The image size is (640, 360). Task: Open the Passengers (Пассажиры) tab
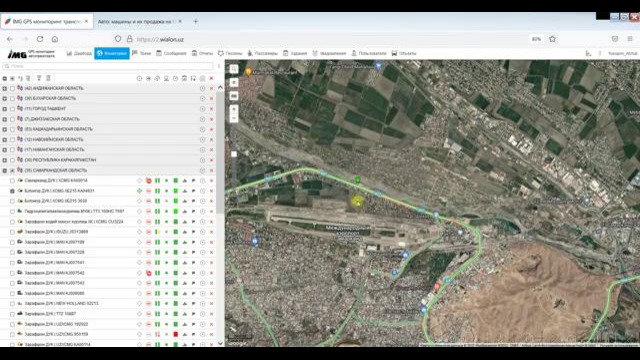262,53
